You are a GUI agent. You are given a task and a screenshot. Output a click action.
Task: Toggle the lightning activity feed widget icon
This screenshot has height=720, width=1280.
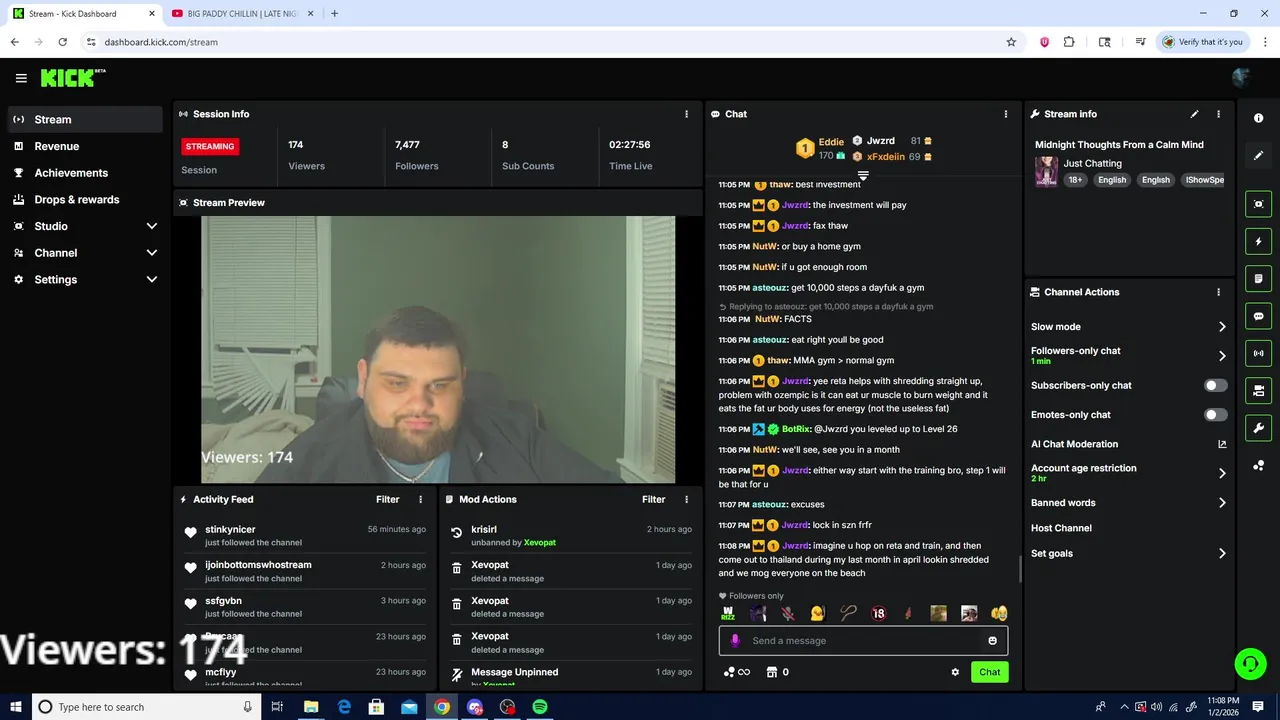click(x=1258, y=241)
